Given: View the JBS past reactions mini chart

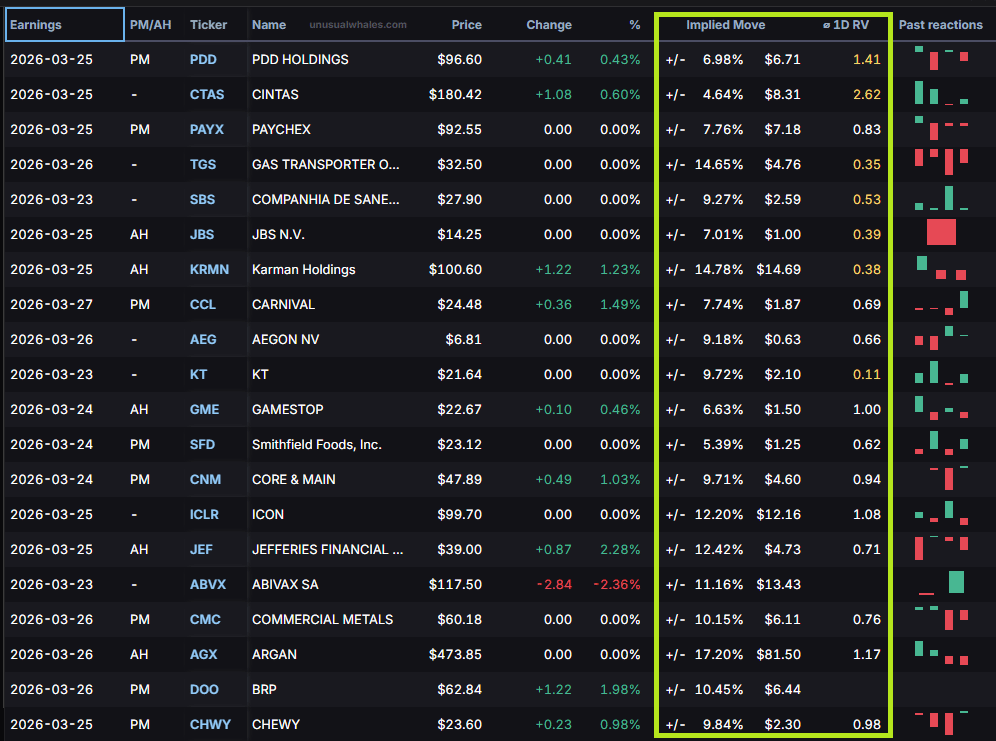Looking at the screenshot, I should 941,232.
